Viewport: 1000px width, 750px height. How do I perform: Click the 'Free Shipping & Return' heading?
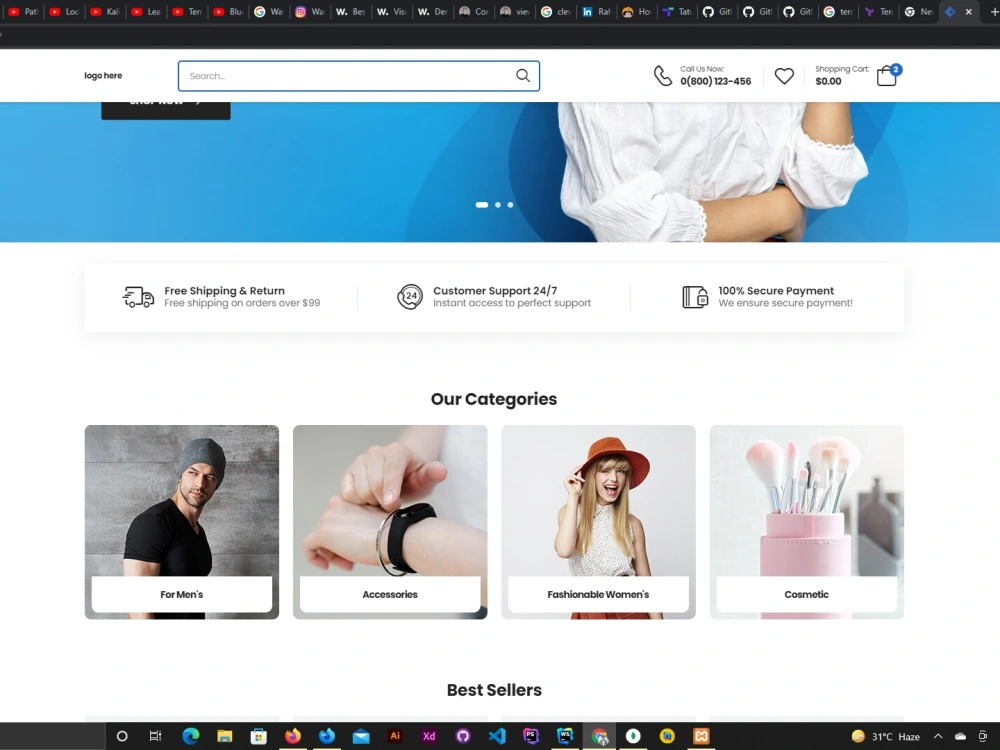(224, 291)
